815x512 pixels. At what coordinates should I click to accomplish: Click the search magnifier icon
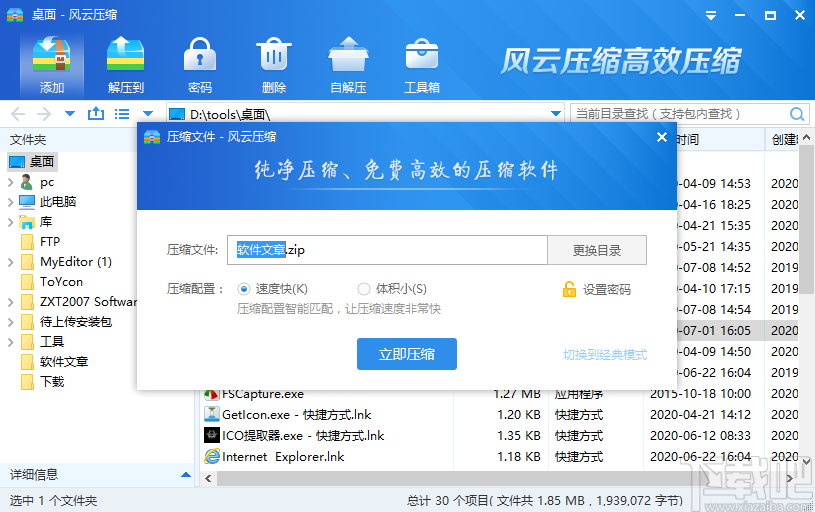(797, 114)
